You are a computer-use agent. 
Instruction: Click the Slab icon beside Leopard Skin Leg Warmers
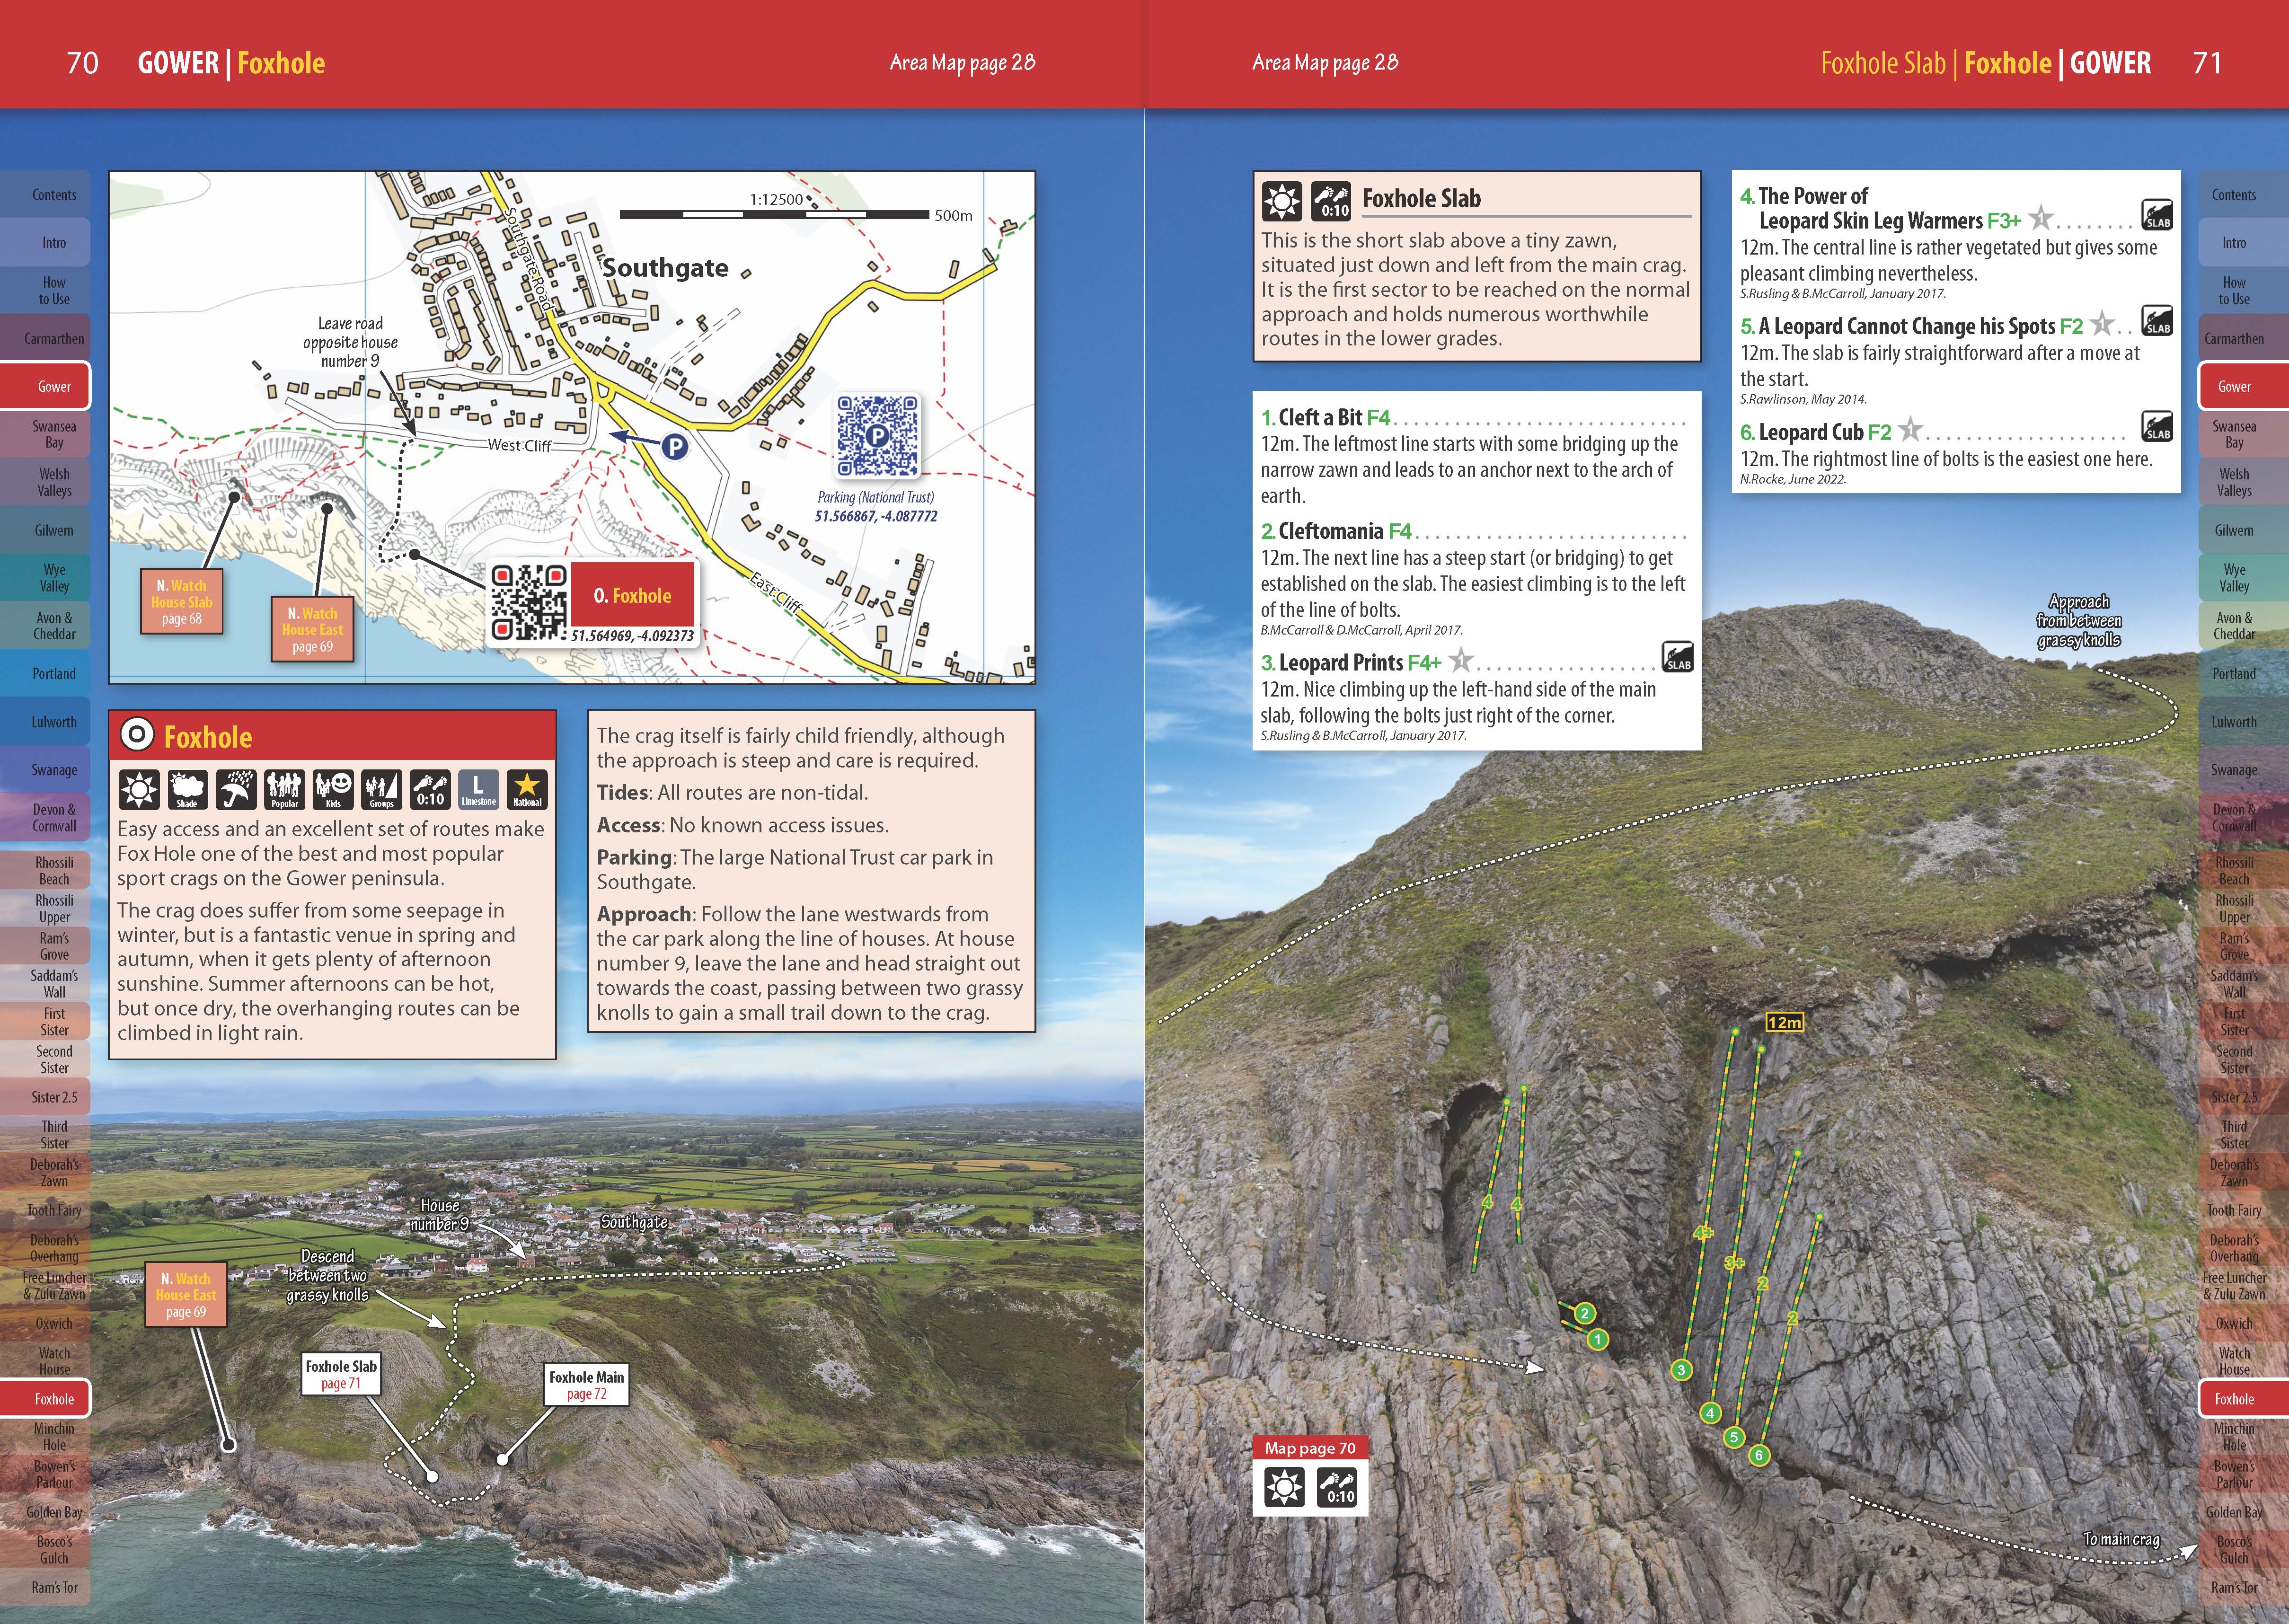pyautogui.click(x=2157, y=215)
